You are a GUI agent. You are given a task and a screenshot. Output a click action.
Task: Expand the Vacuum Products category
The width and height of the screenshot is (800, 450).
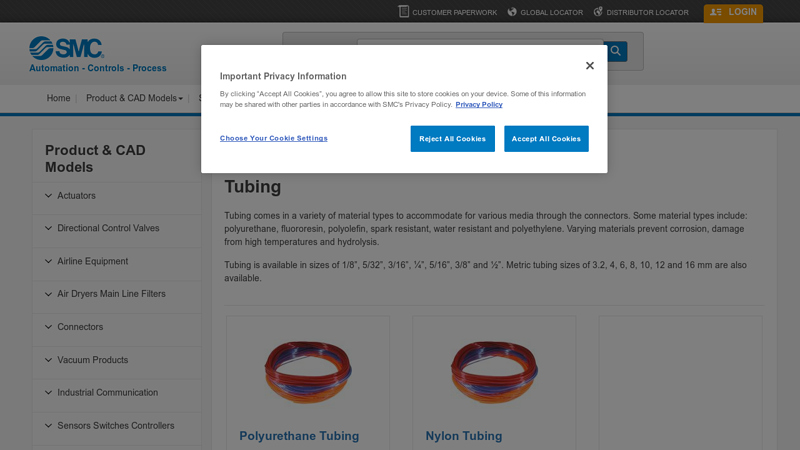[92, 360]
